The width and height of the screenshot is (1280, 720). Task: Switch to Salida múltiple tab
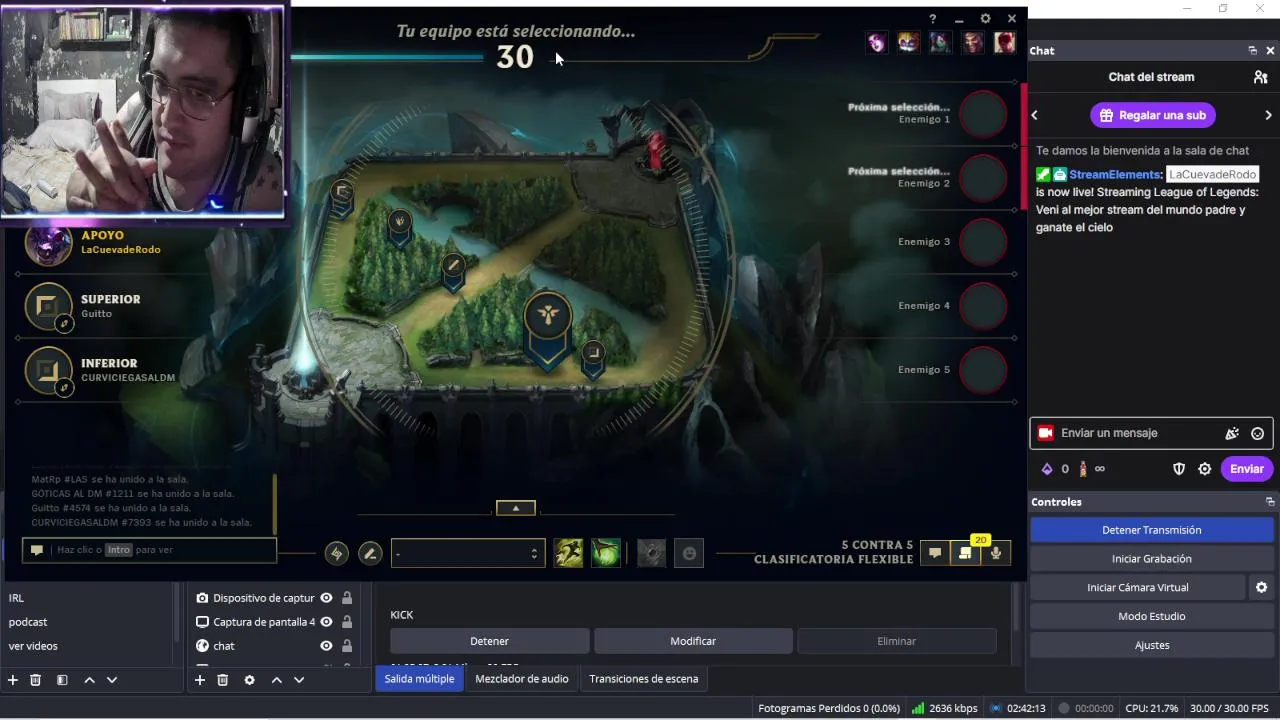419,679
